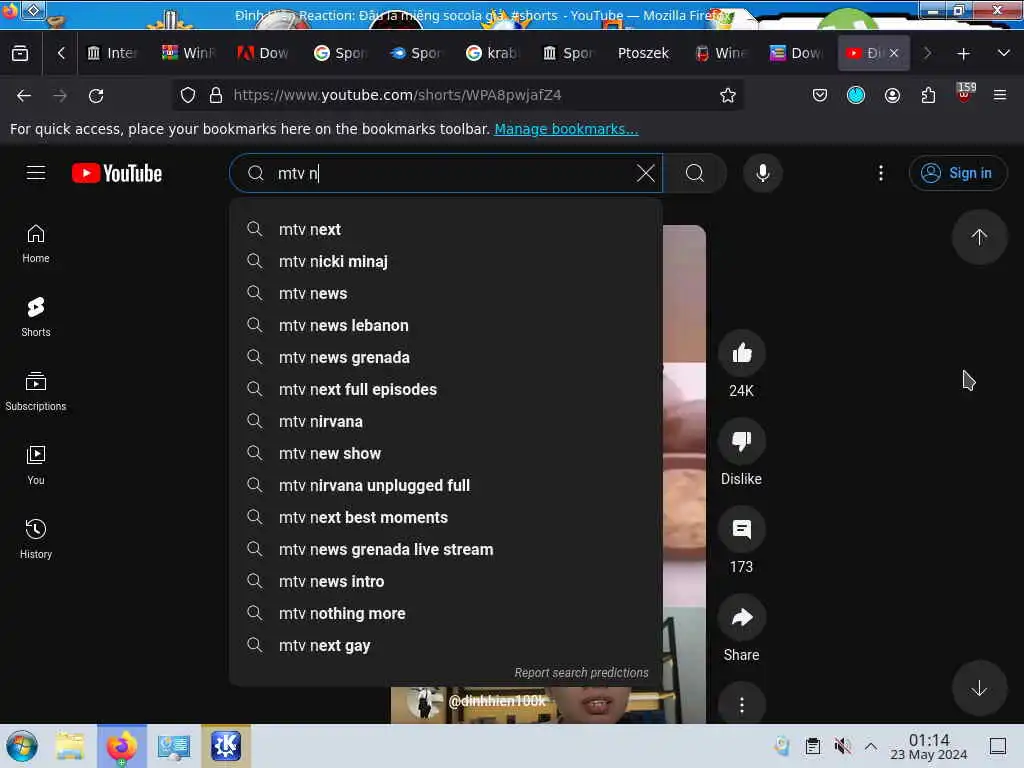The image size is (1024, 768).
Task: Open History in the sidebar
Action: pyautogui.click(x=36, y=539)
